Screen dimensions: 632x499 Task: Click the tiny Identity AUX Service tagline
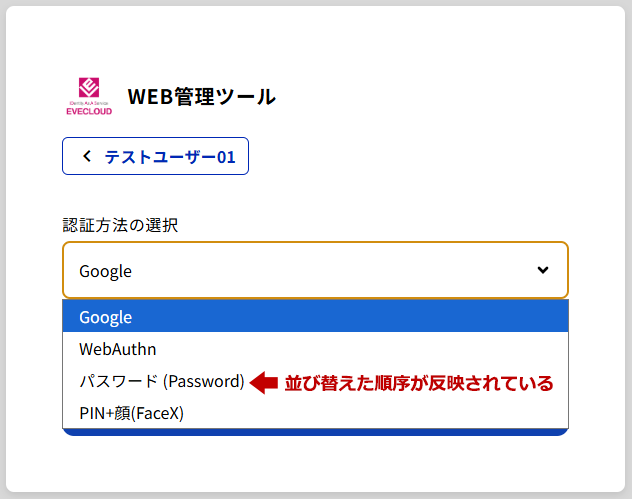pyautogui.click(x=89, y=102)
